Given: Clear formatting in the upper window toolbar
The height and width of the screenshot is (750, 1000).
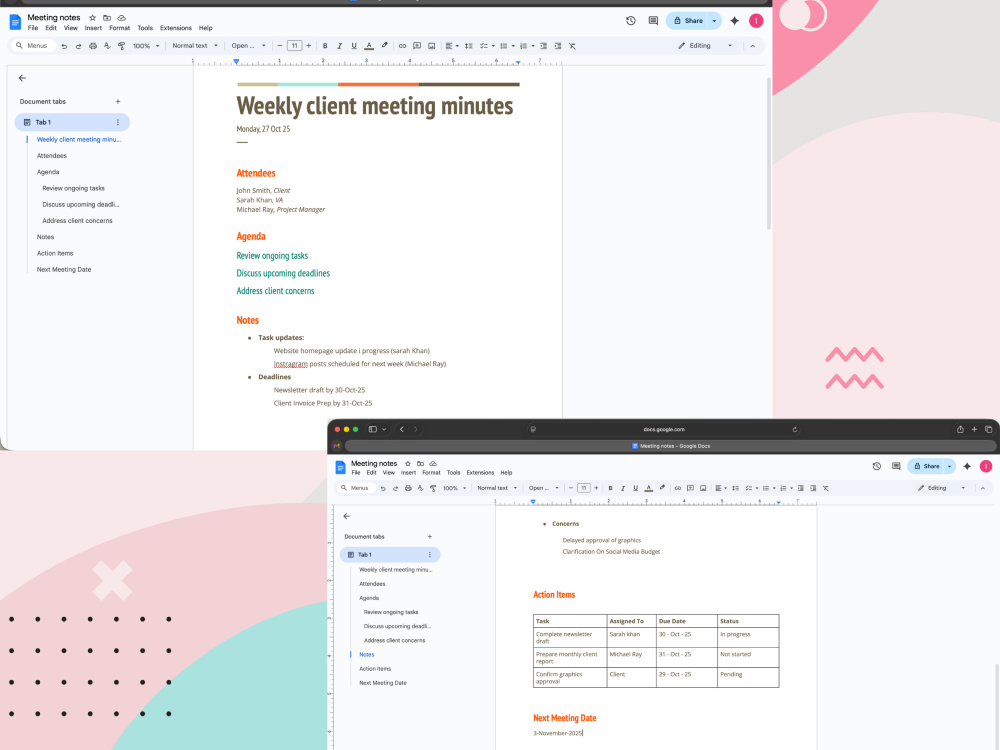Looking at the screenshot, I should pyautogui.click(x=572, y=46).
